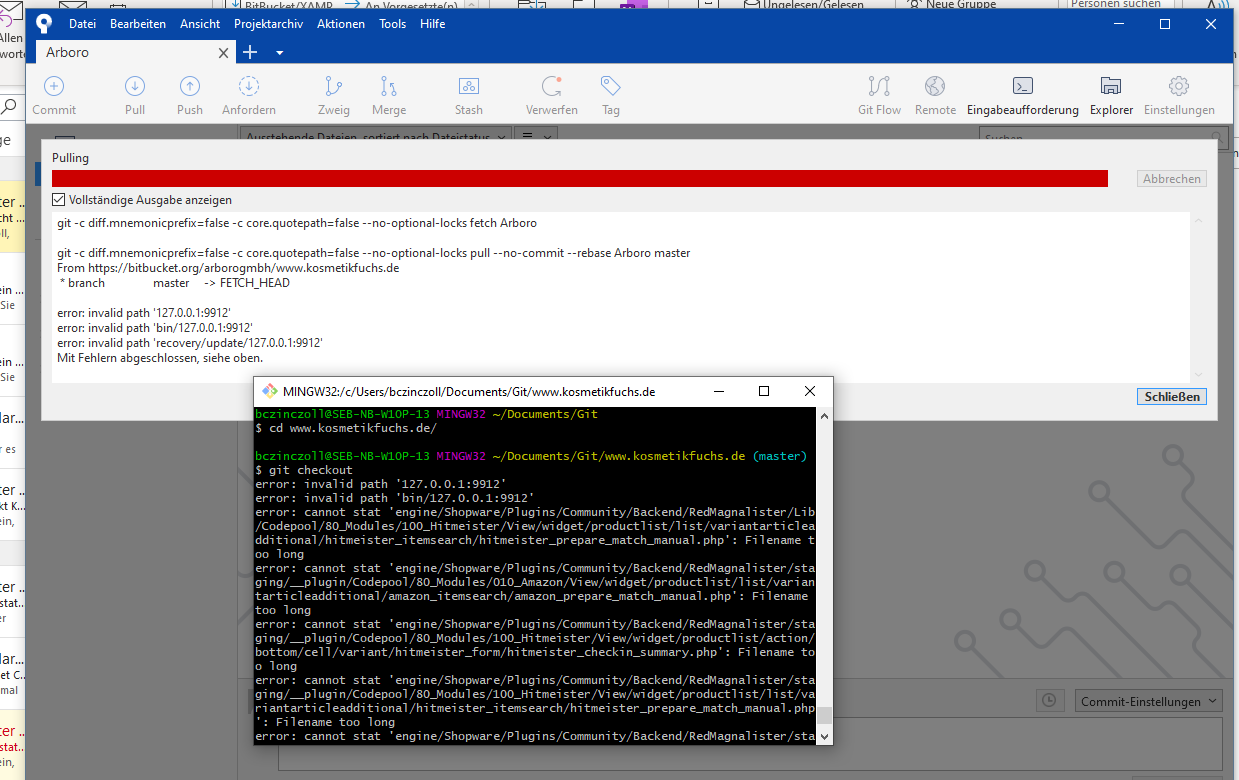
Task: Open a new tab with plus icon
Action: [250, 52]
